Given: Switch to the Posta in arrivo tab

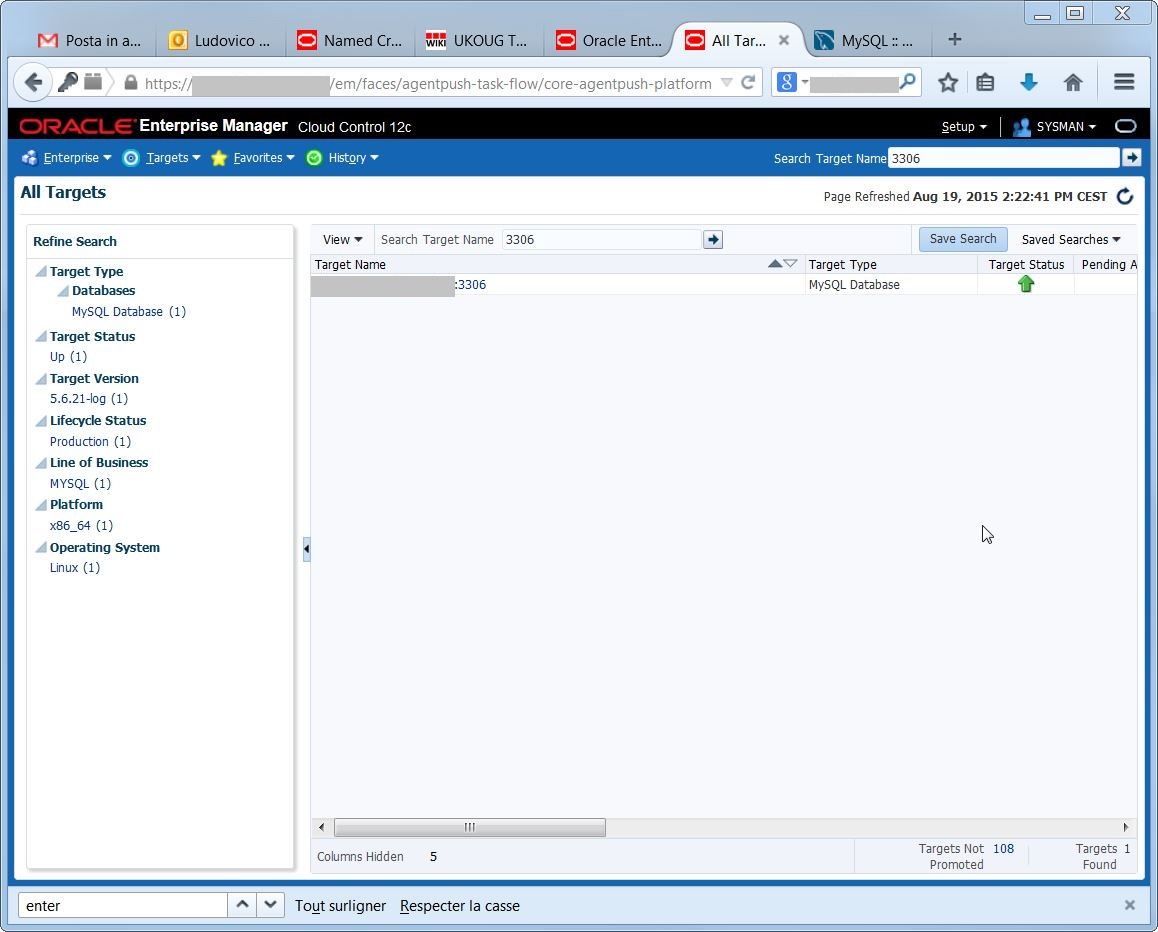Looking at the screenshot, I should [89, 41].
